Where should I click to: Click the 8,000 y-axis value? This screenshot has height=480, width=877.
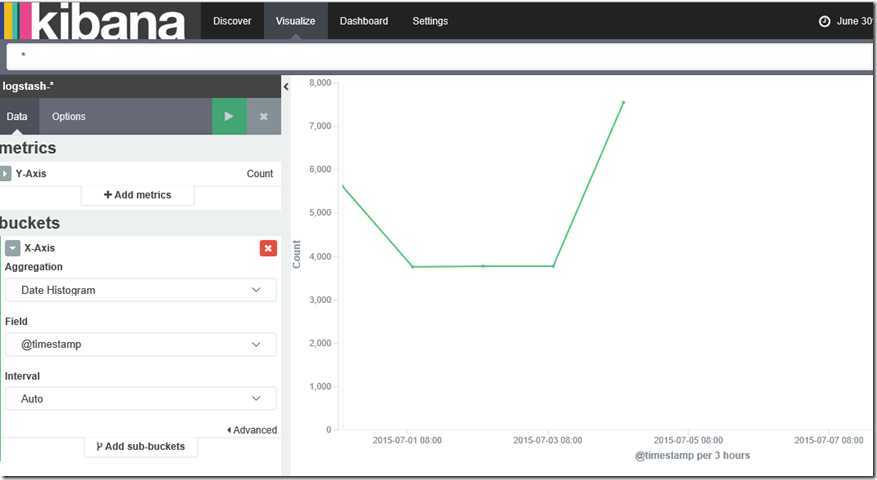pos(320,83)
